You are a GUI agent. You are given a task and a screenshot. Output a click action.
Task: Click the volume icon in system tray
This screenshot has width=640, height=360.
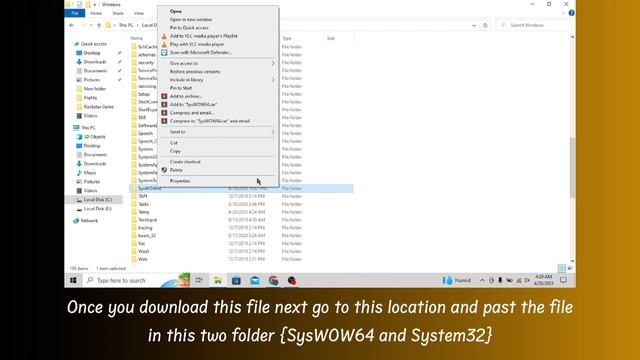tap(527, 280)
